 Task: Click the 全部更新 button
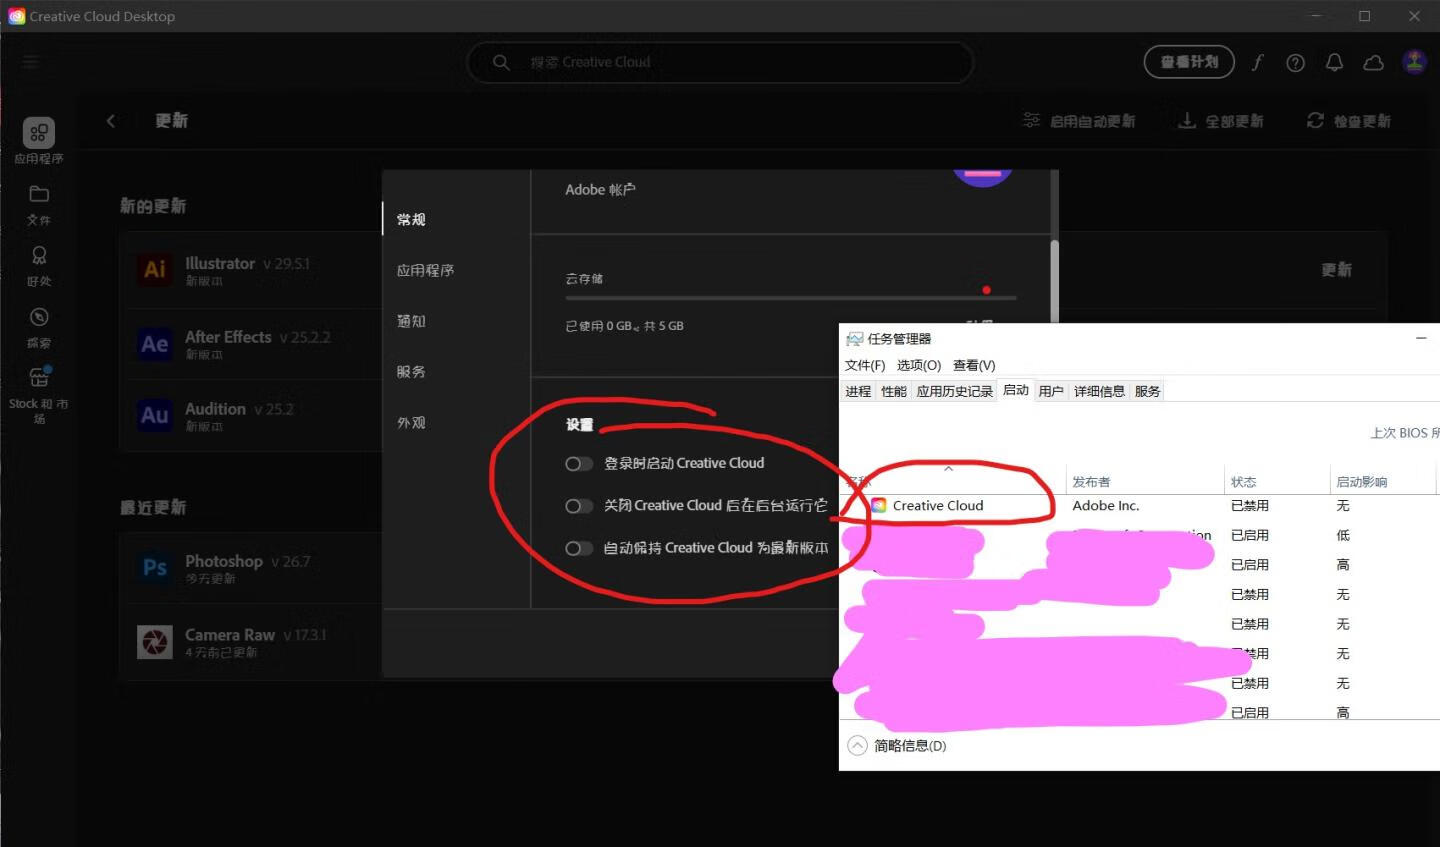tap(1221, 121)
